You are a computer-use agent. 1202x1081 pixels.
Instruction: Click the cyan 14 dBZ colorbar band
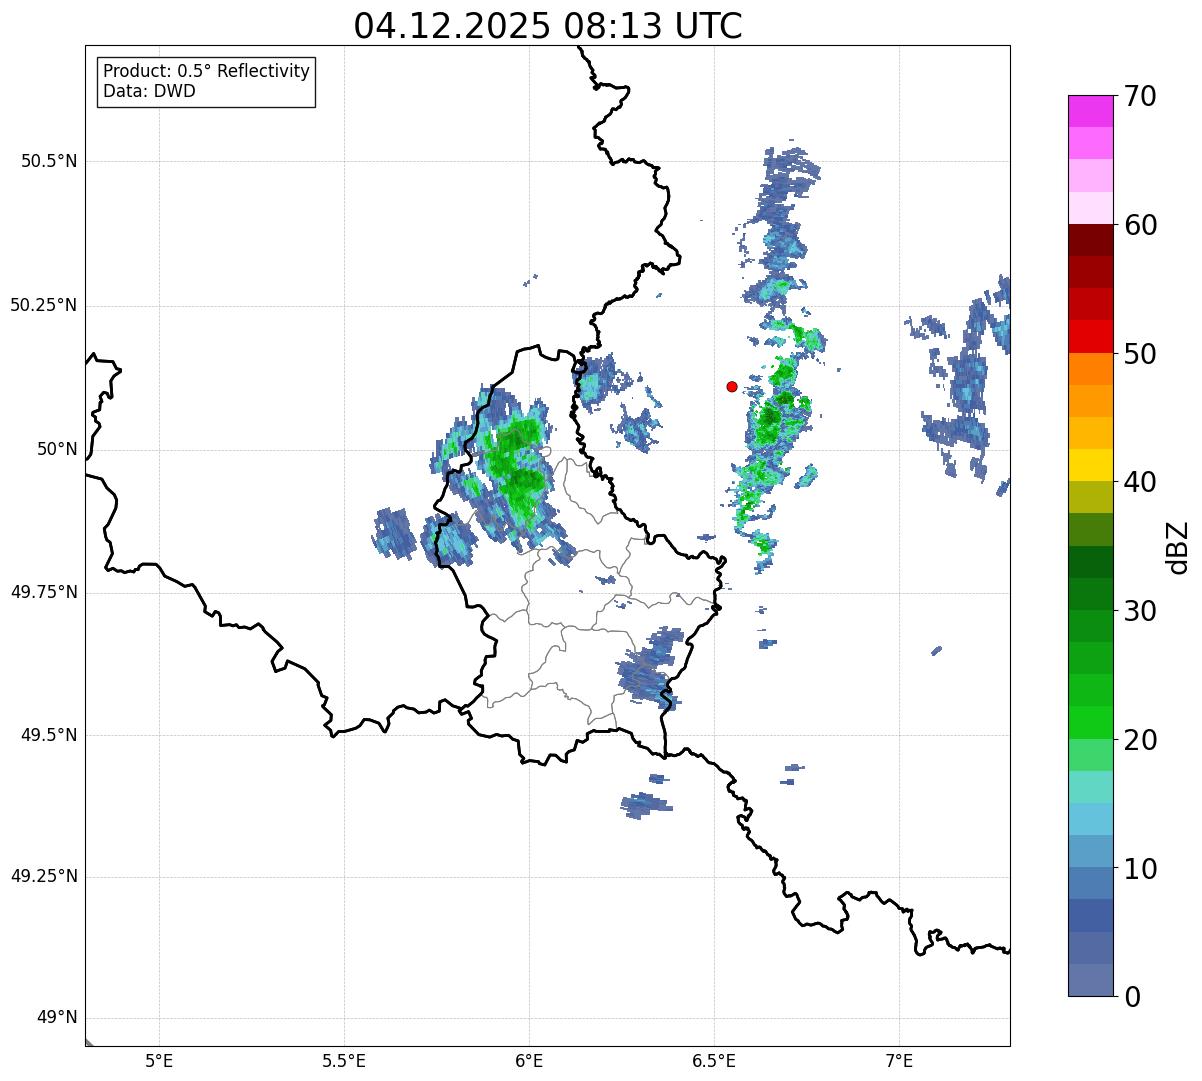point(1089,819)
